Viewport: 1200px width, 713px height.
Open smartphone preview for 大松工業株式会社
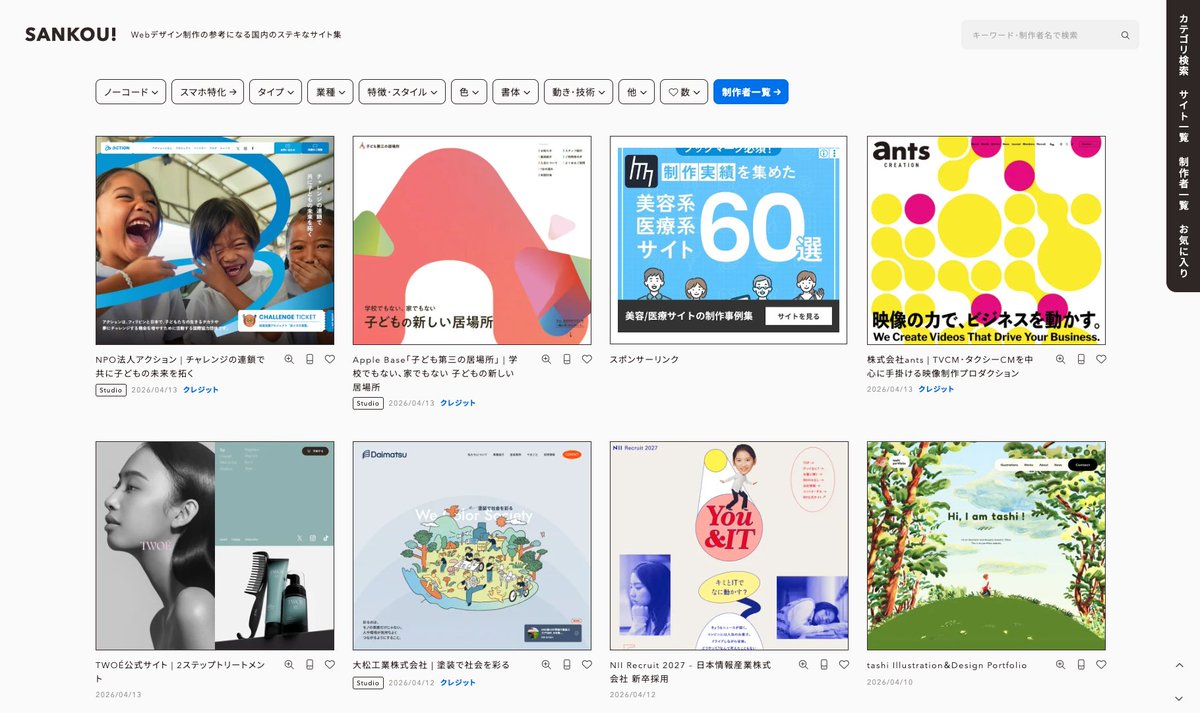(x=567, y=664)
